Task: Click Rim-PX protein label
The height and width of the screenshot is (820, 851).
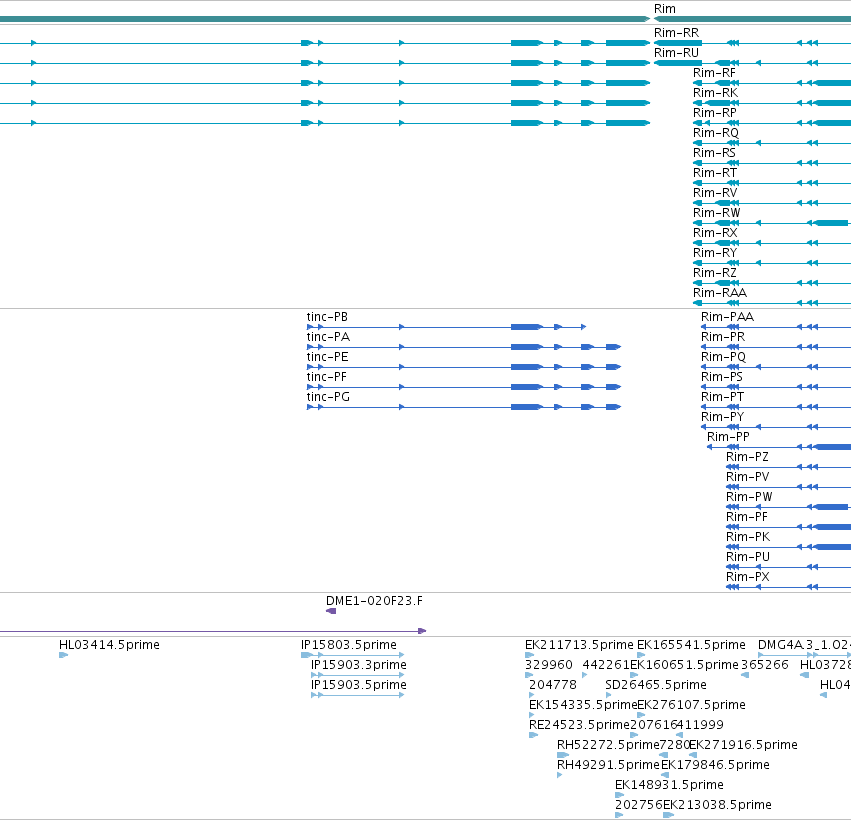Action: coord(747,577)
